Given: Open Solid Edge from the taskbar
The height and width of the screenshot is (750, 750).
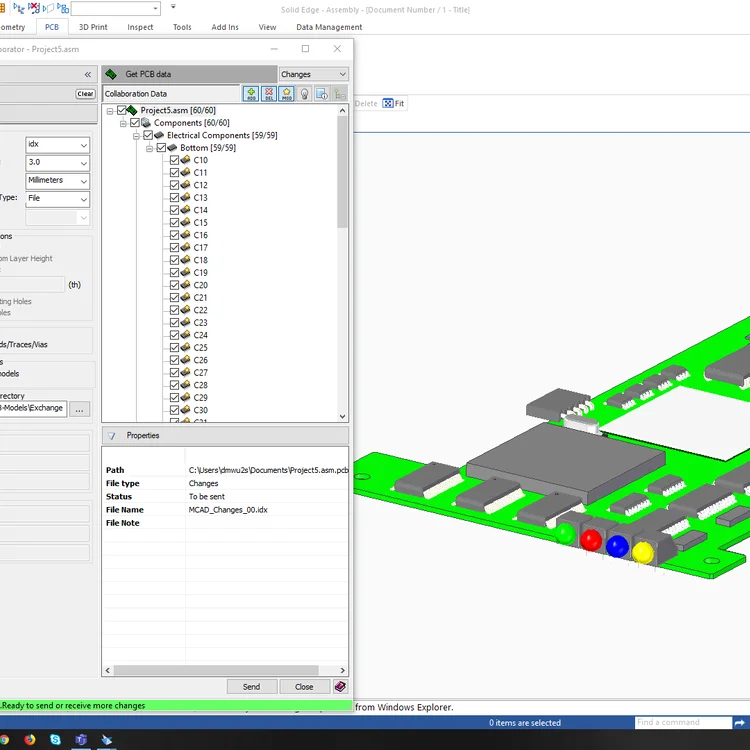Looking at the screenshot, I should pos(107,739).
